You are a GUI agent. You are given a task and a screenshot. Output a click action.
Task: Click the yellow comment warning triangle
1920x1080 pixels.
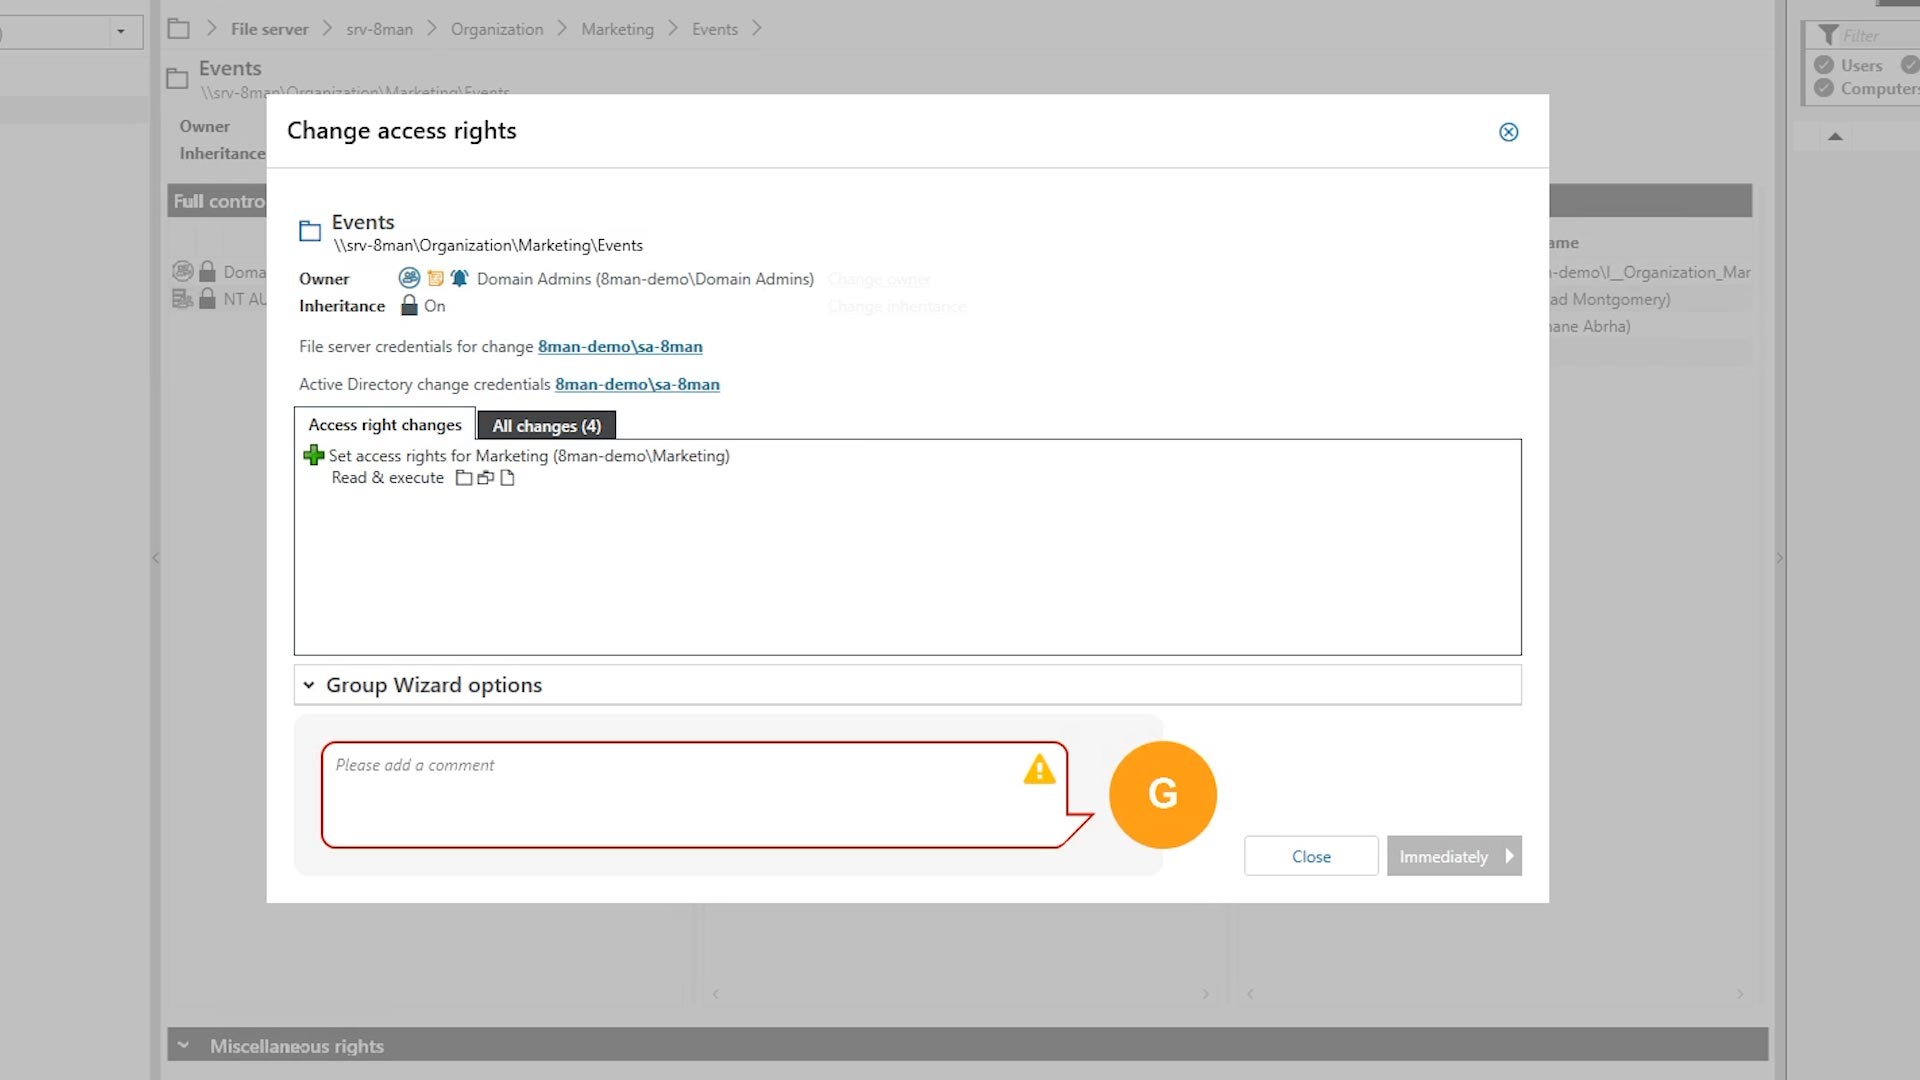1039,769
